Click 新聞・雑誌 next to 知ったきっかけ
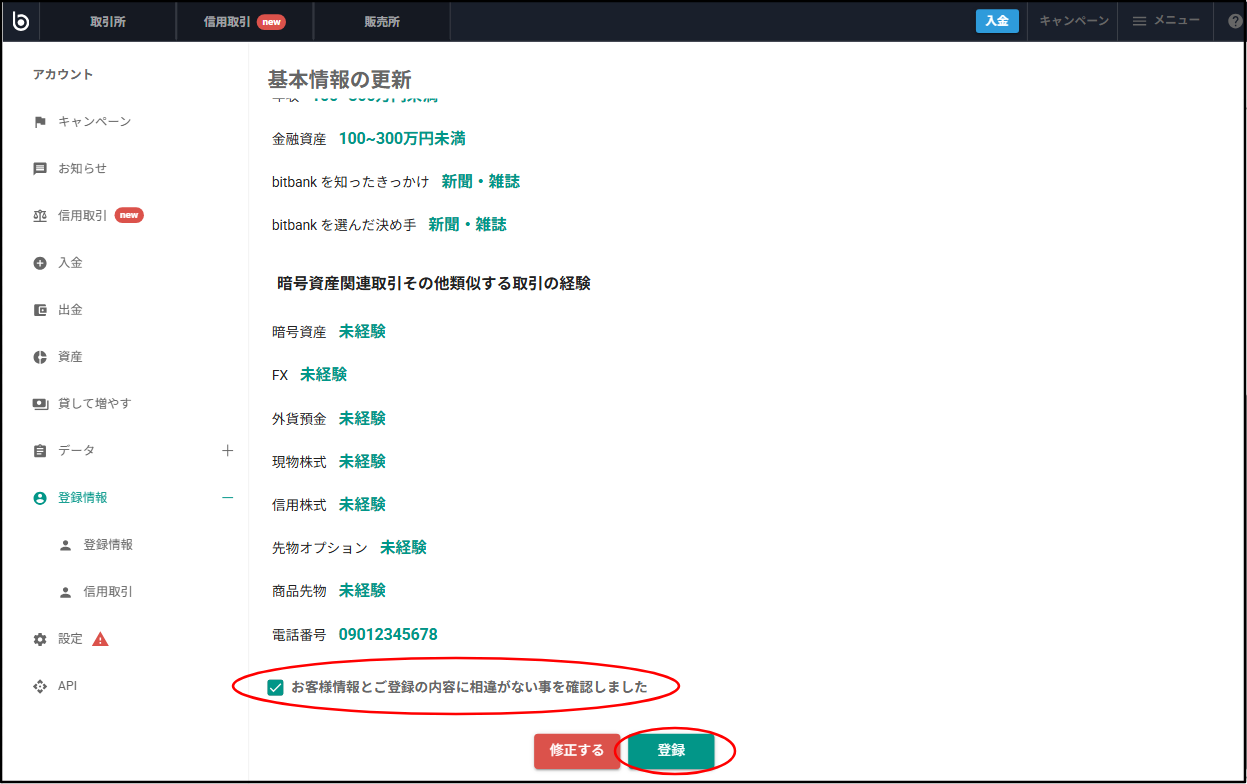The image size is (1247, 784). click(x=481, y=182)
